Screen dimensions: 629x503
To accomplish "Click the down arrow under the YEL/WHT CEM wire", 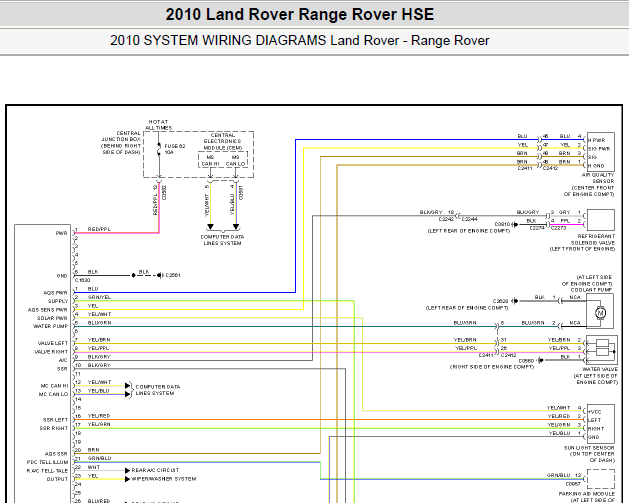I will [210, 227].
